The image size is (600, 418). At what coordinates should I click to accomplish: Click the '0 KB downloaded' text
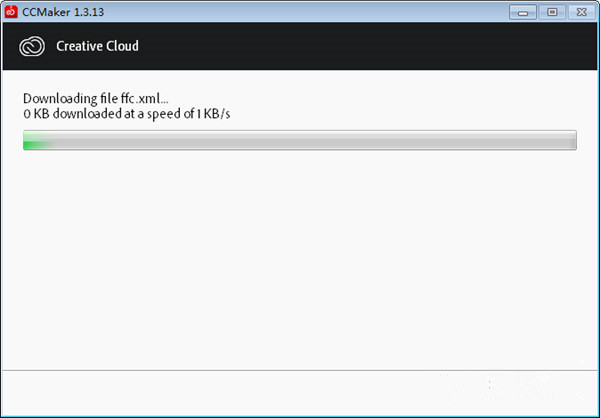point(64,114)
